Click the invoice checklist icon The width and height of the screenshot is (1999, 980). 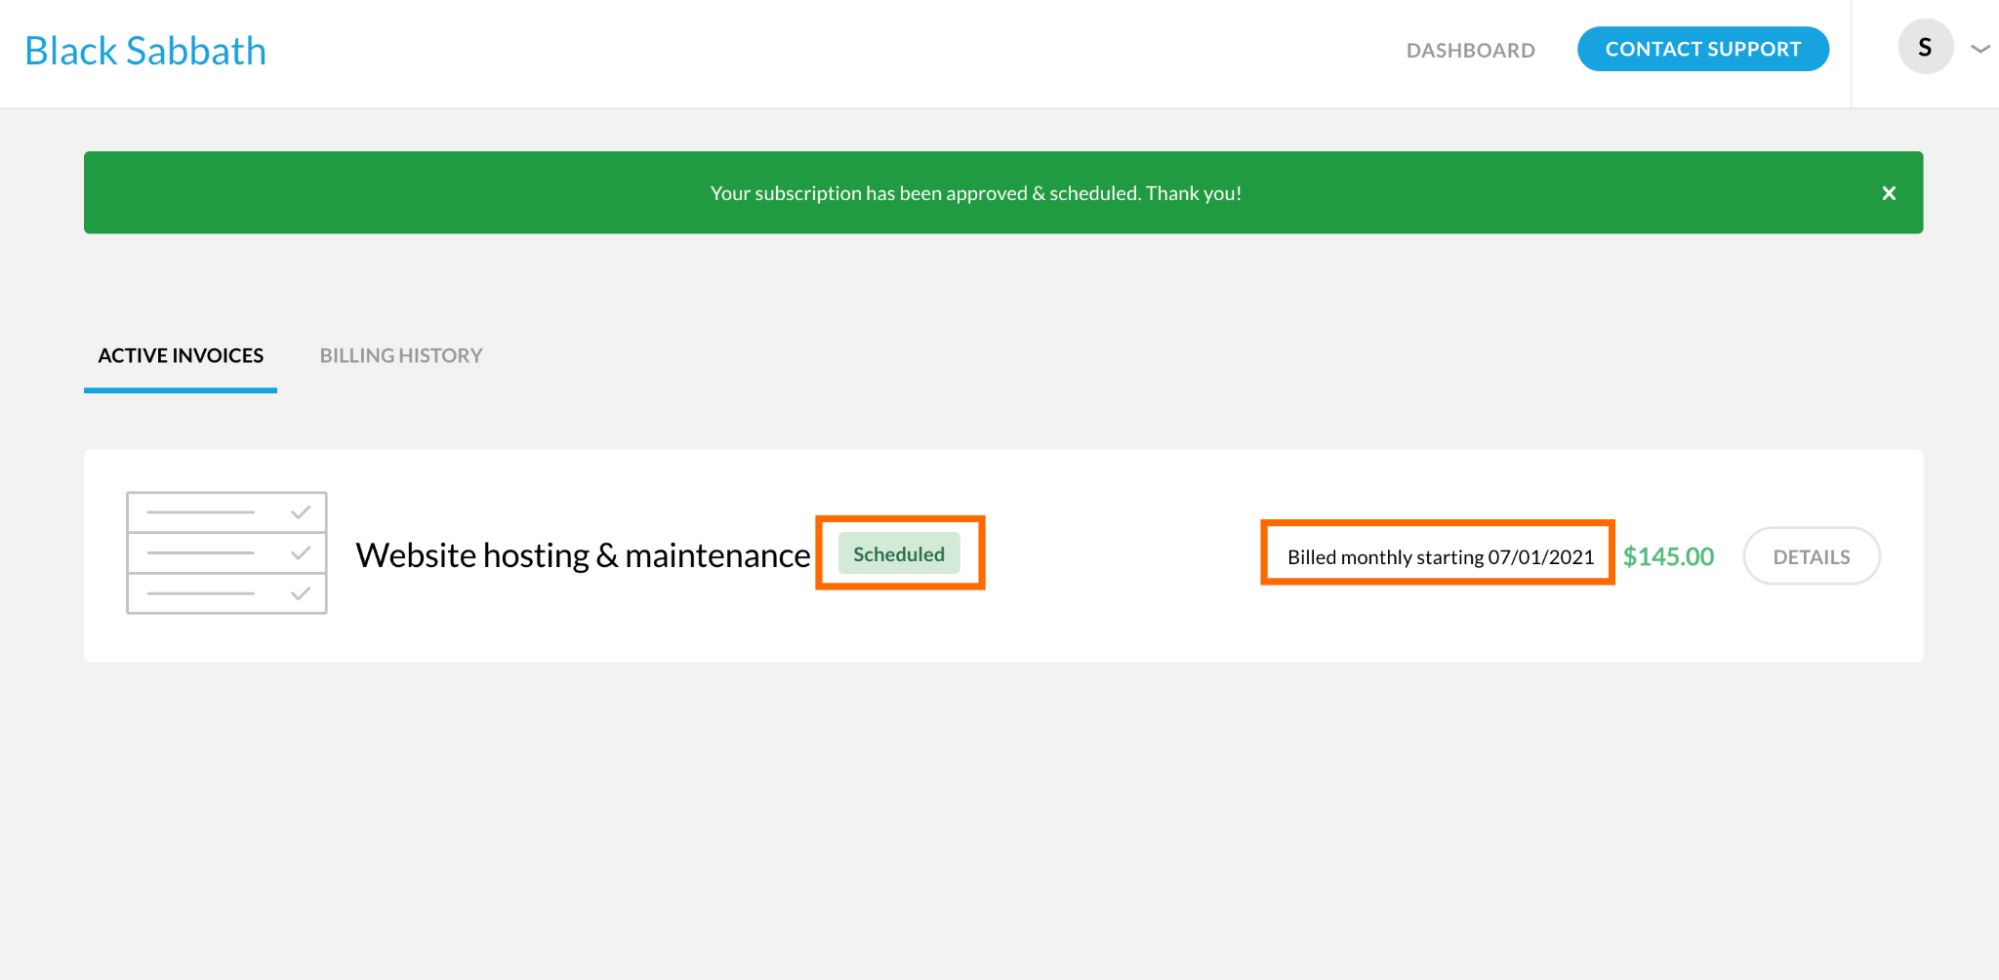point(227,553)
